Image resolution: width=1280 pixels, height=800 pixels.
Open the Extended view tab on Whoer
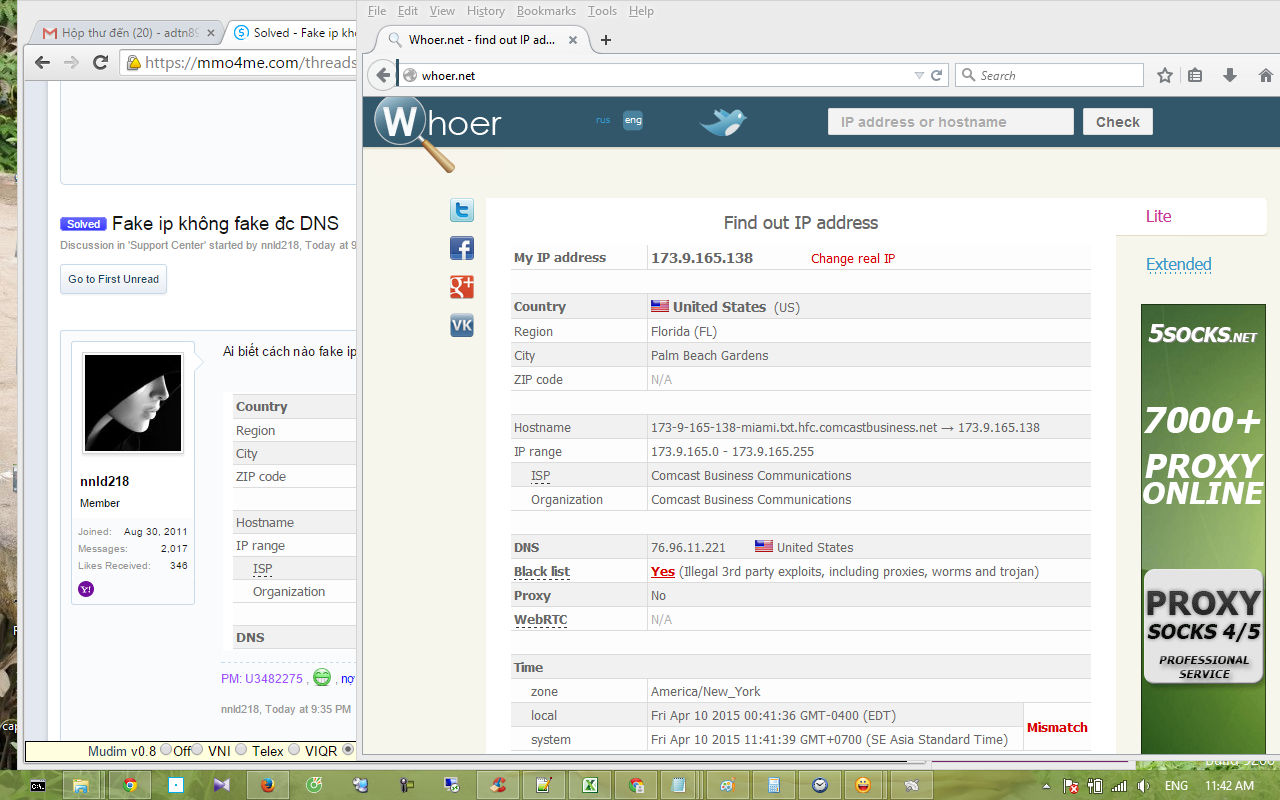[1179, 264]
